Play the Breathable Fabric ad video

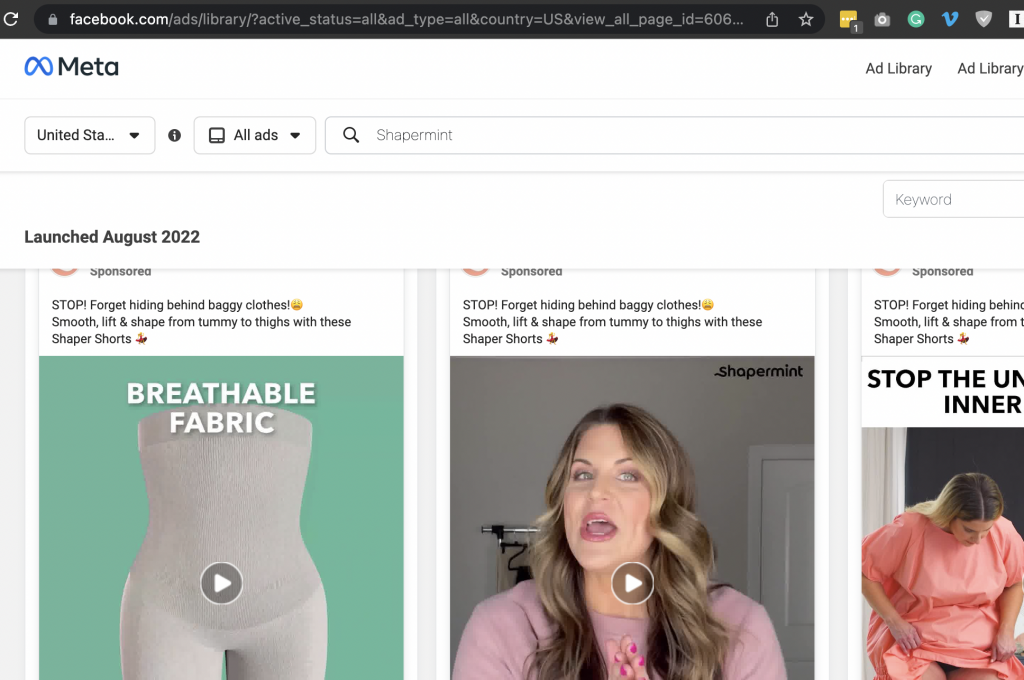(x=221, y=583)
